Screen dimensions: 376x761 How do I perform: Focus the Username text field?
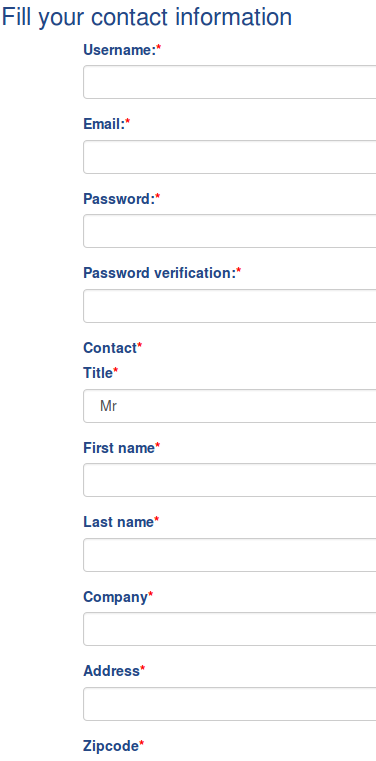(229, 82)
